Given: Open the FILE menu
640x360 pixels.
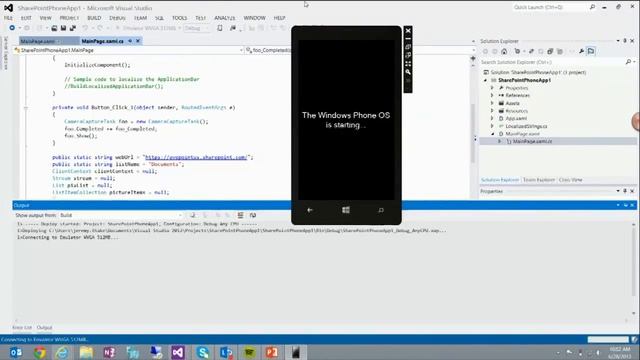Looking at the screenshot, I should click(x=8, y=18).
